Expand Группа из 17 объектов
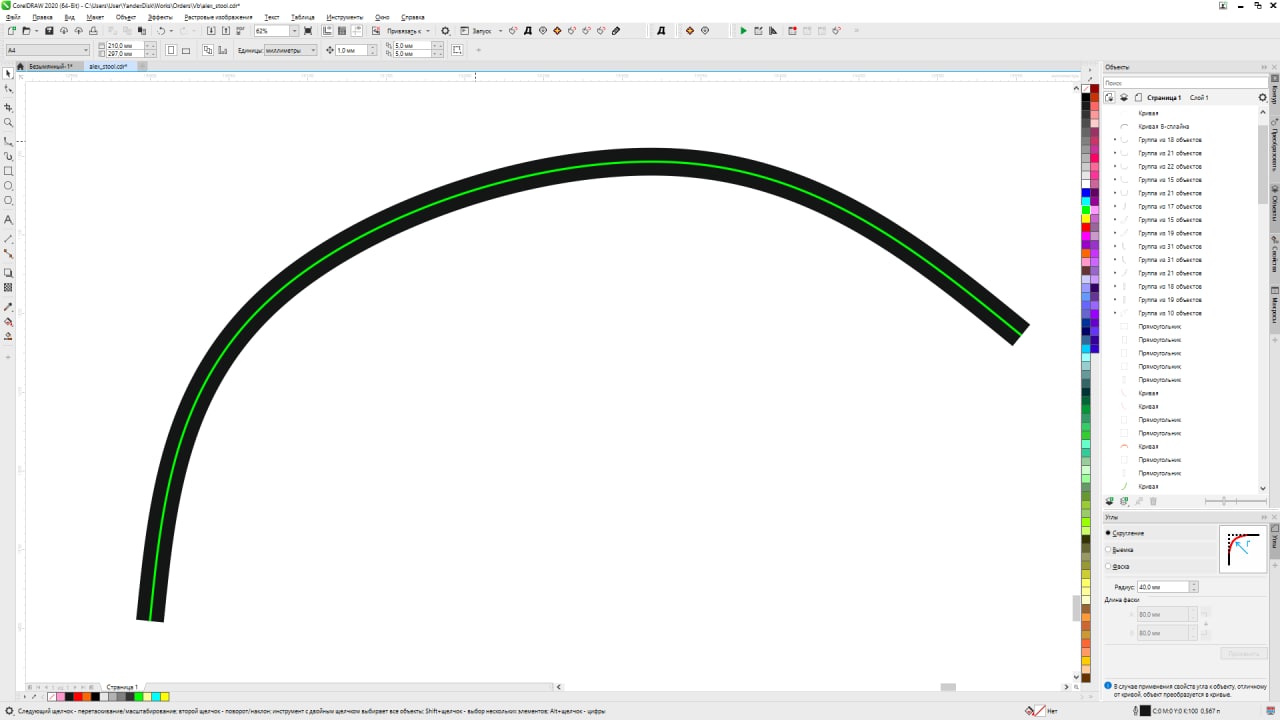The width and height of the screenshot is (1280, 720). coord(1115,206)
